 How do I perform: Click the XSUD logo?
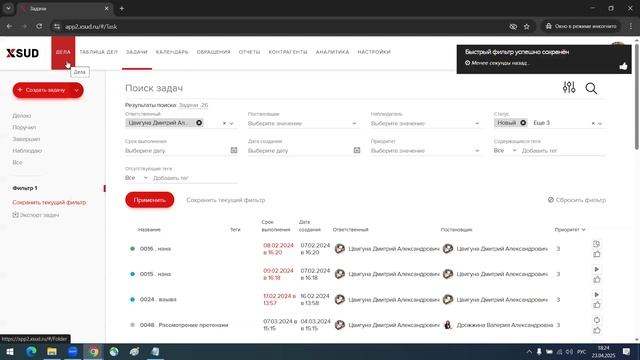point(22,53)
